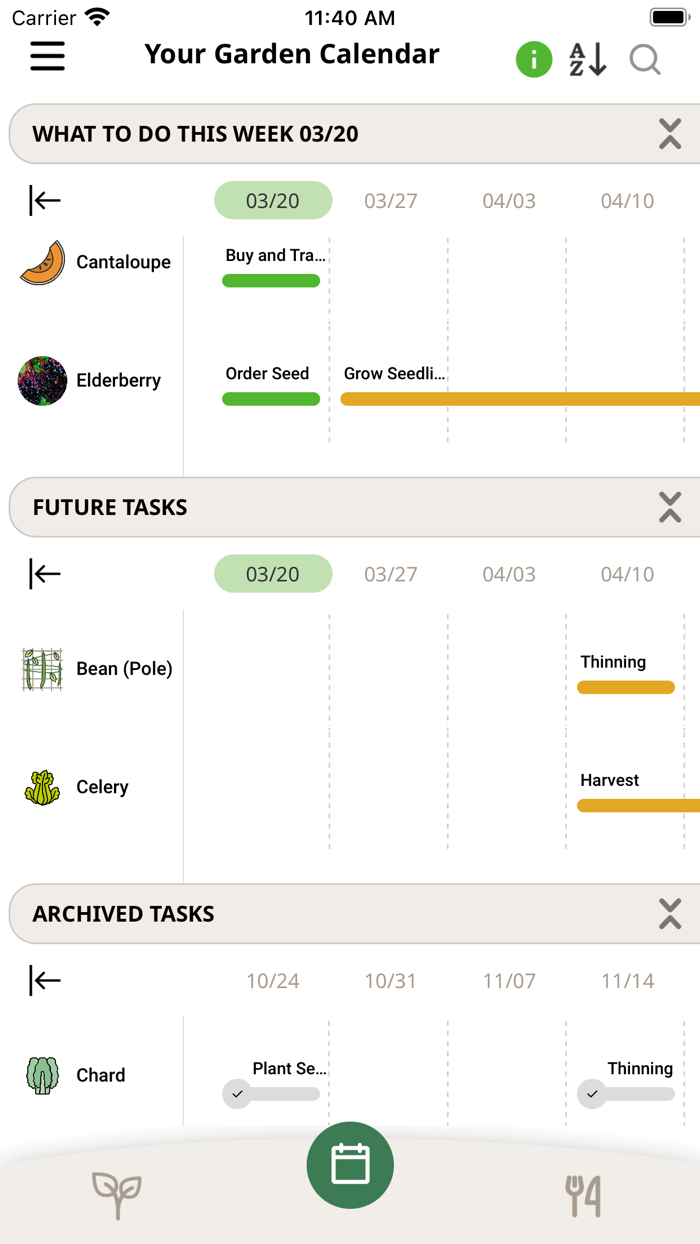Open the A-Z sort options

point(588,60)
